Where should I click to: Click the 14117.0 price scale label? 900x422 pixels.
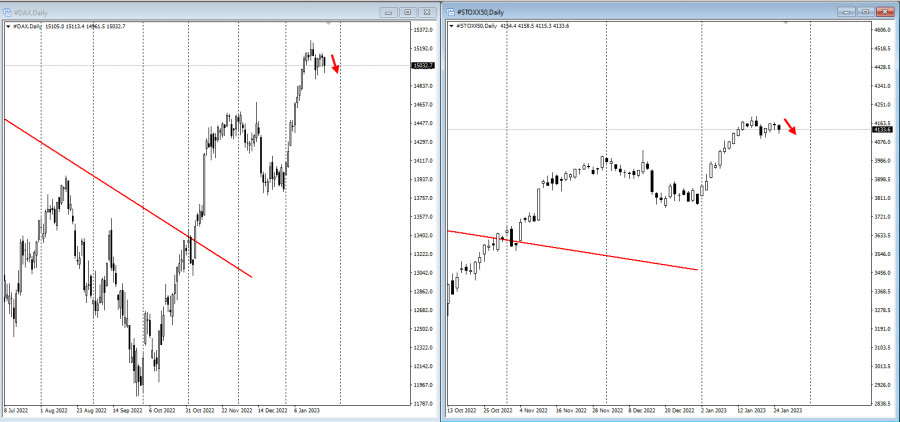[x=423, y=161]
